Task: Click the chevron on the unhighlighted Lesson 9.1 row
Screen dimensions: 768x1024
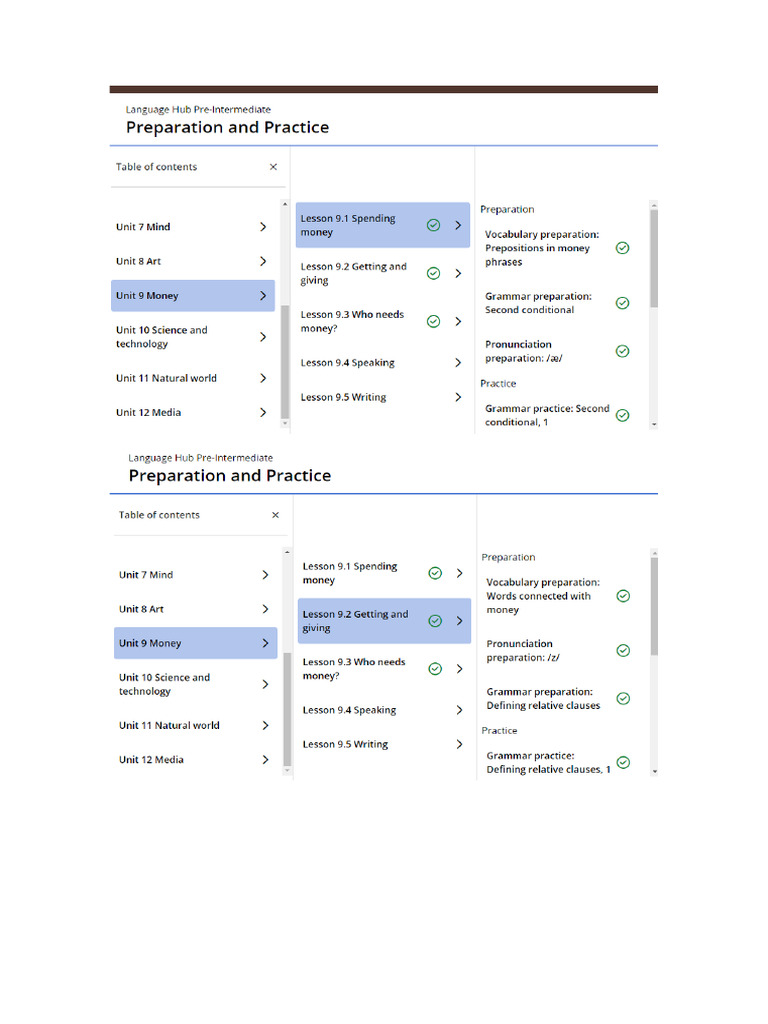Action: (x=460, y=573)
